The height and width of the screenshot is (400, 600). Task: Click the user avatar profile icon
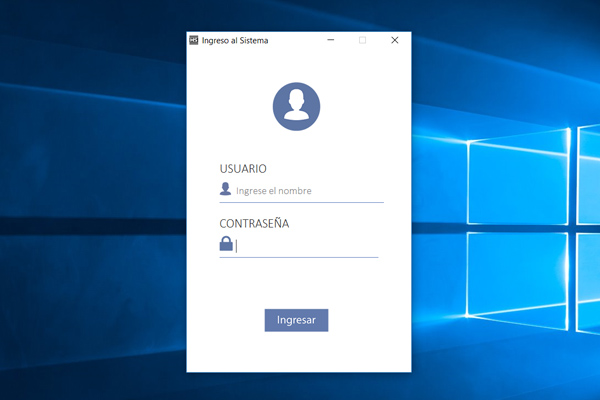point(296,106)
